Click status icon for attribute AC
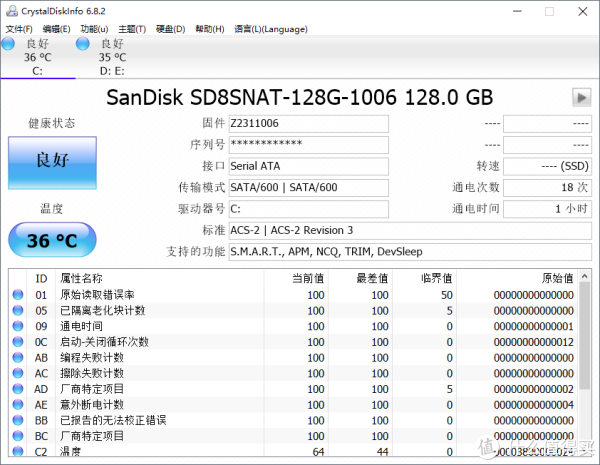Screen dimensions: 600x465 [18, 373]
